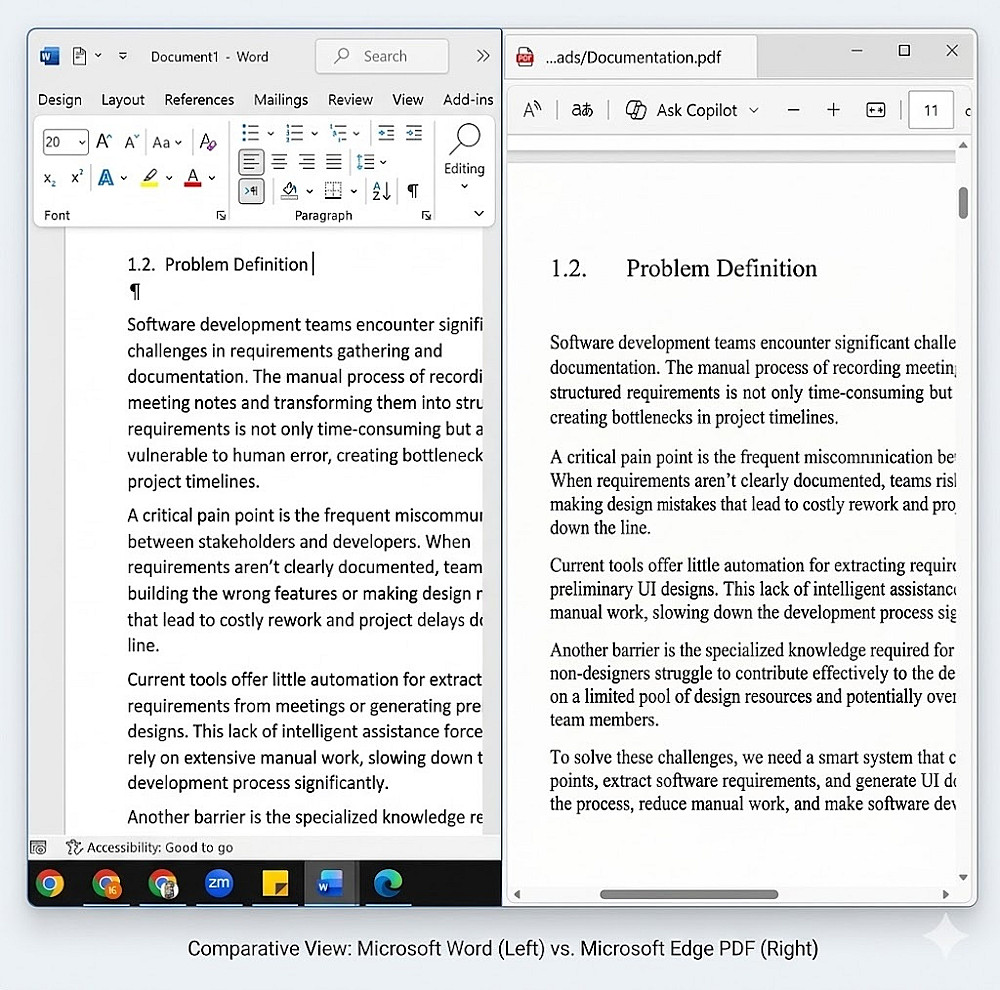Toggle Superscript formatting

tap(77, 177)
